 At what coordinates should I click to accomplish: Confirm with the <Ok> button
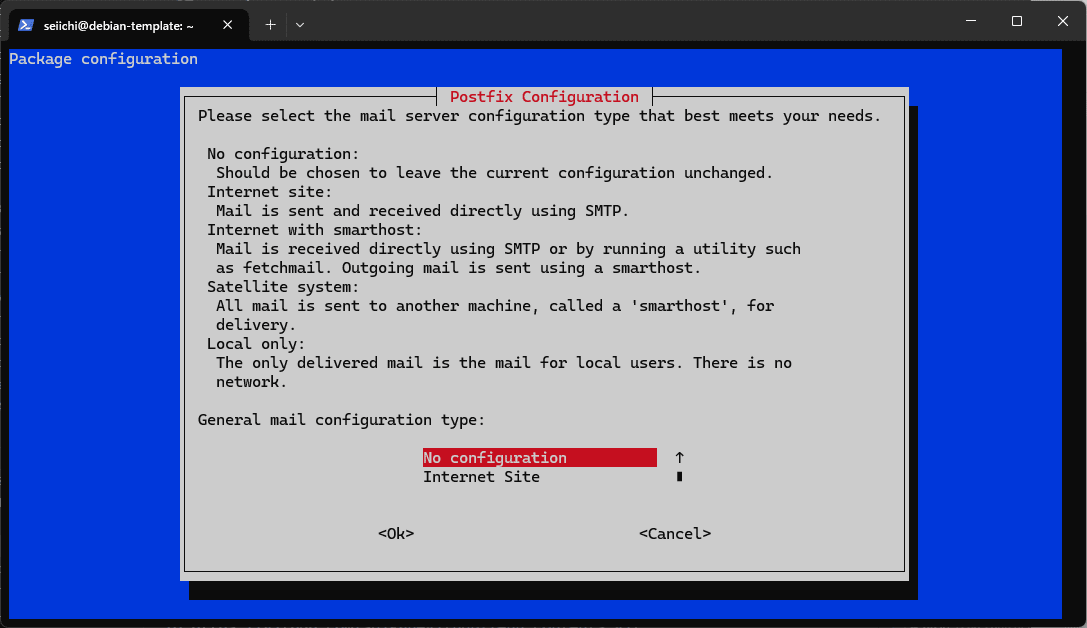396,534
